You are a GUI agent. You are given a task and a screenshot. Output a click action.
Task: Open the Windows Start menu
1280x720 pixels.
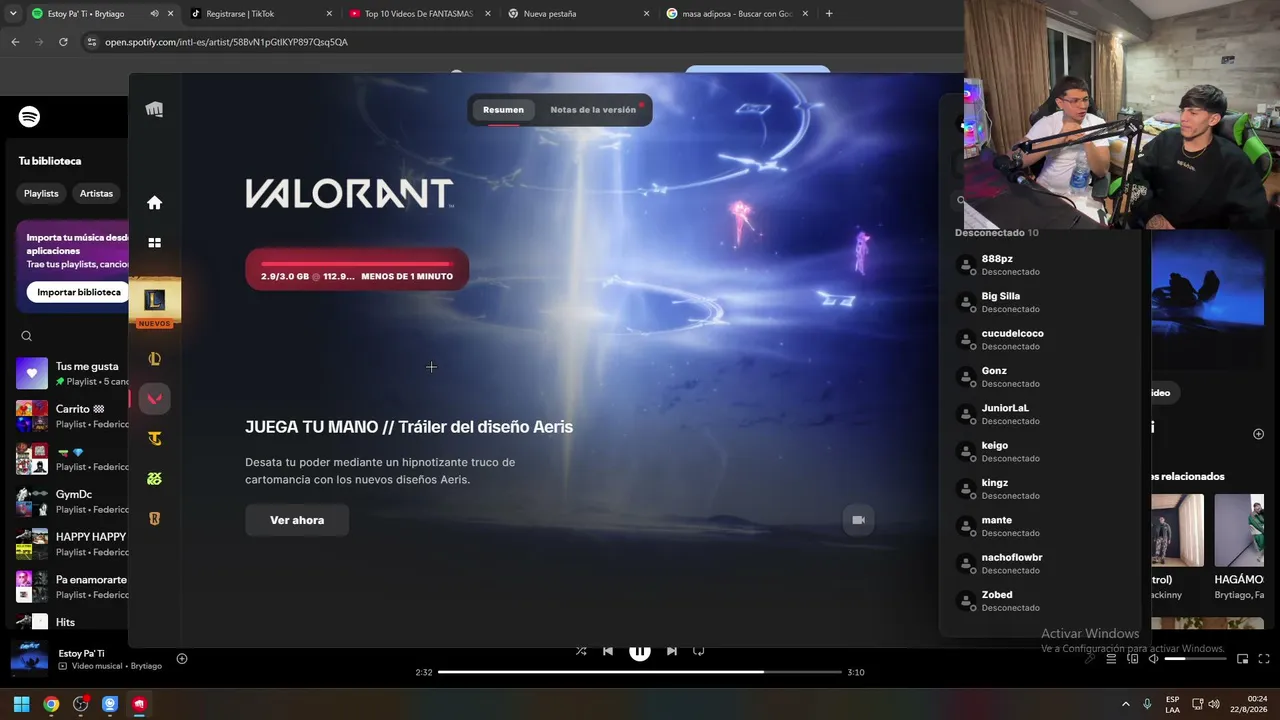(x=21, y=704)
